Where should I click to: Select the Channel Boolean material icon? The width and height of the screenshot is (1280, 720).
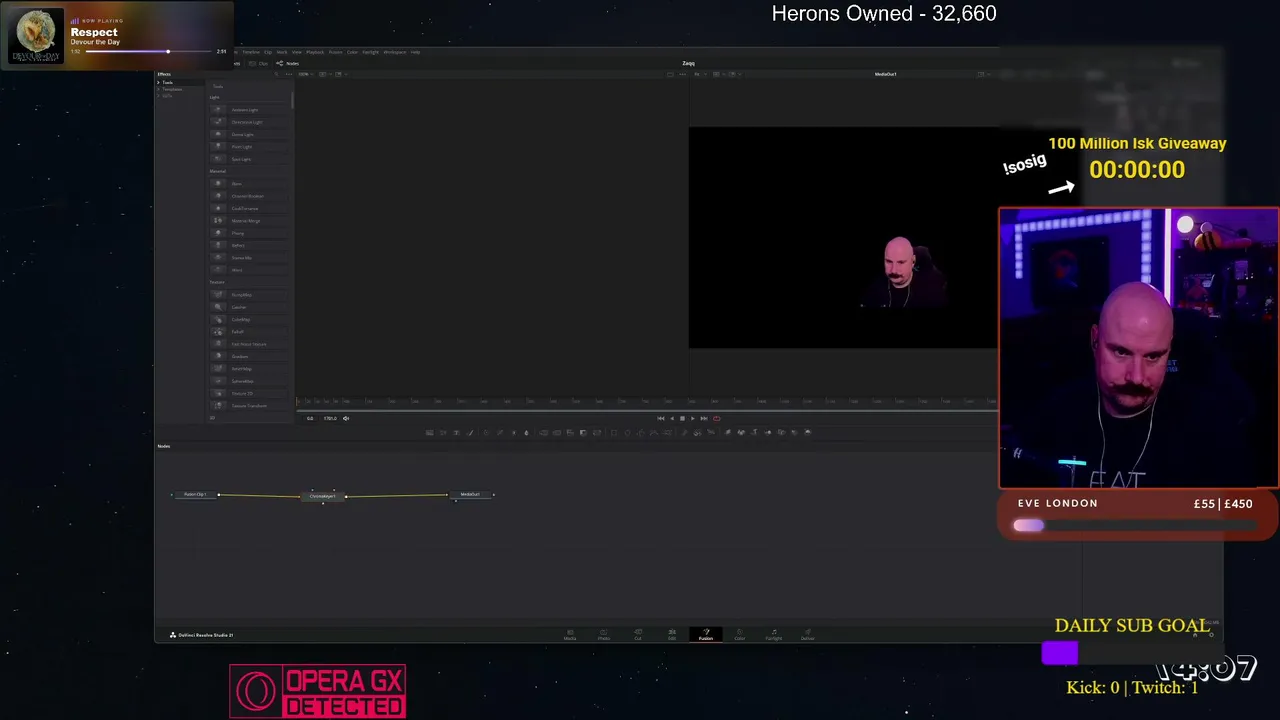[x=218, y=196]
